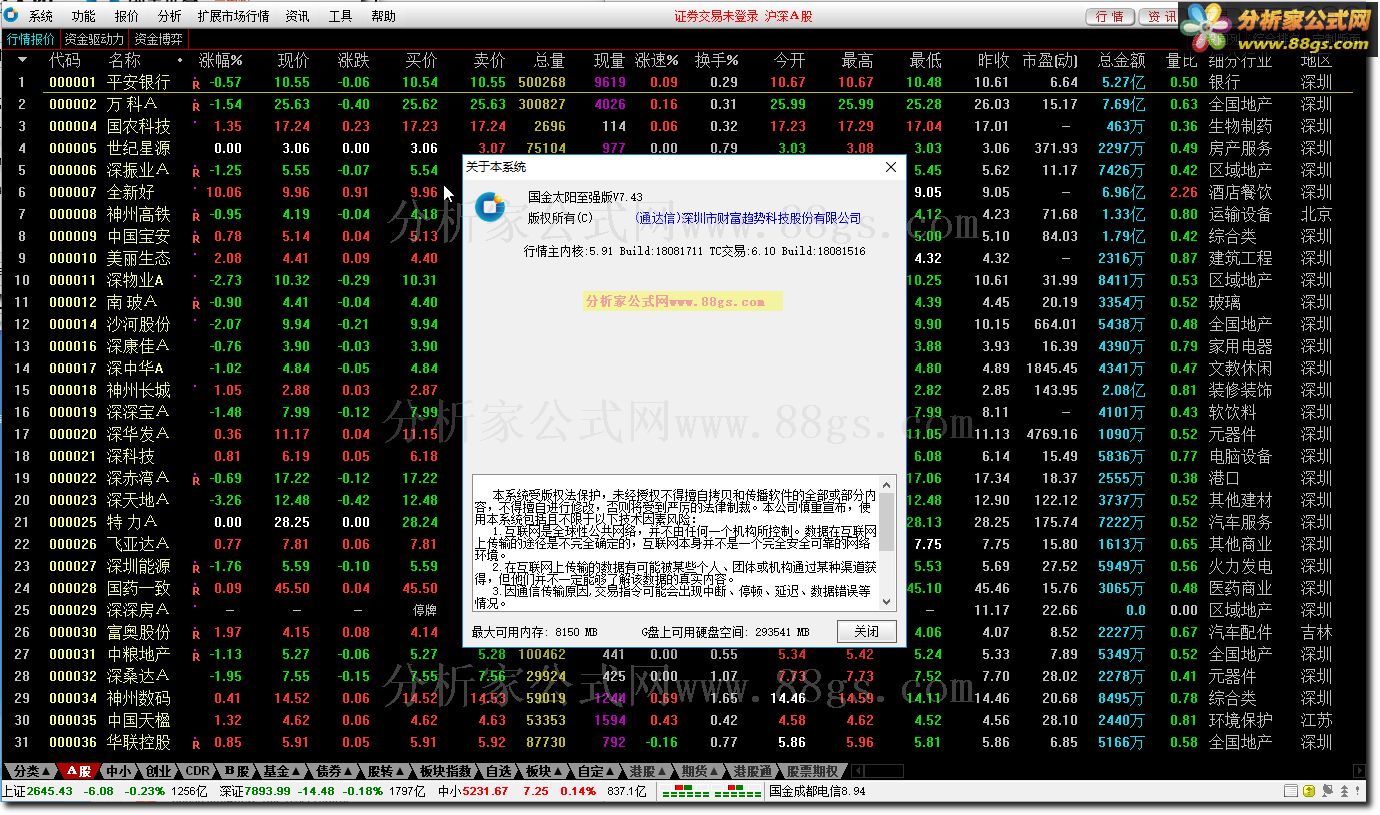
Task: Click the double up-arrow icon in status bar
Action: [1344, 791]
